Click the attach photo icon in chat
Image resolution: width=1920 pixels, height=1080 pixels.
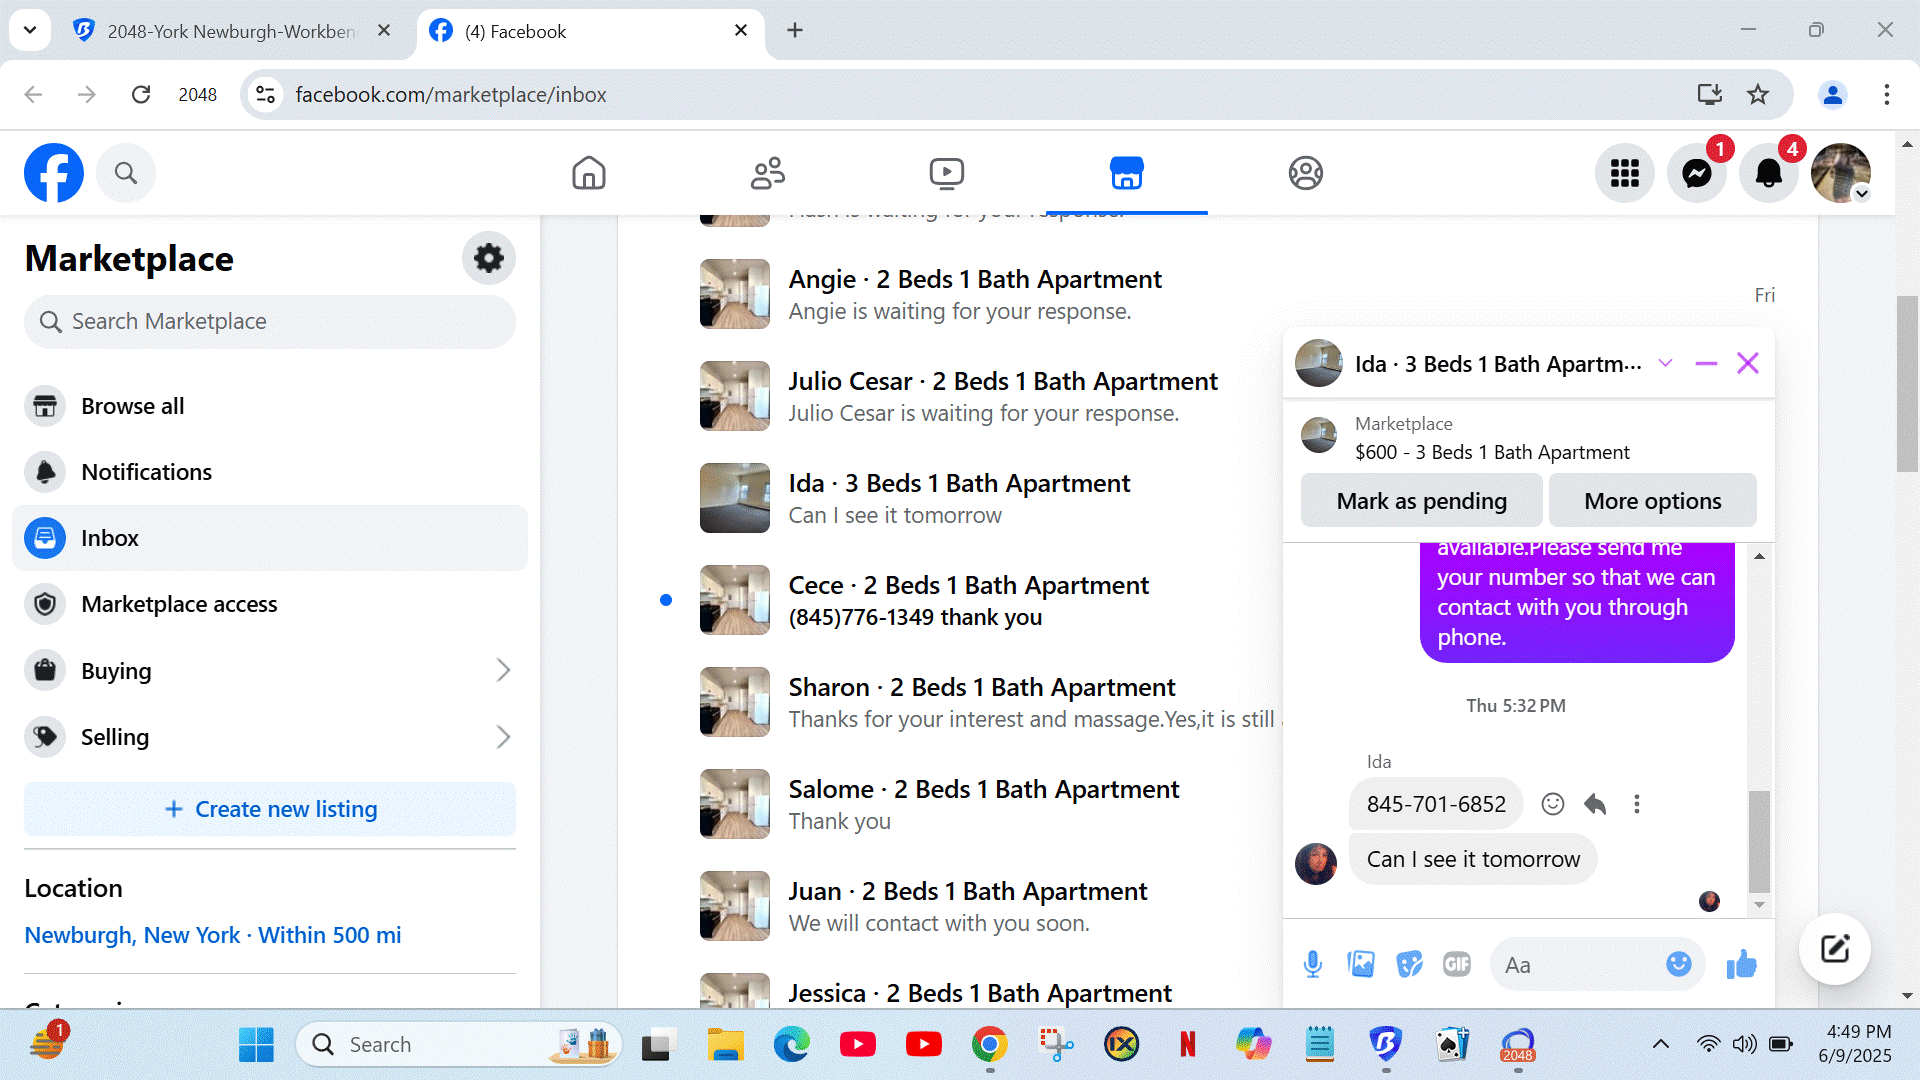(x=1361, y=964)
